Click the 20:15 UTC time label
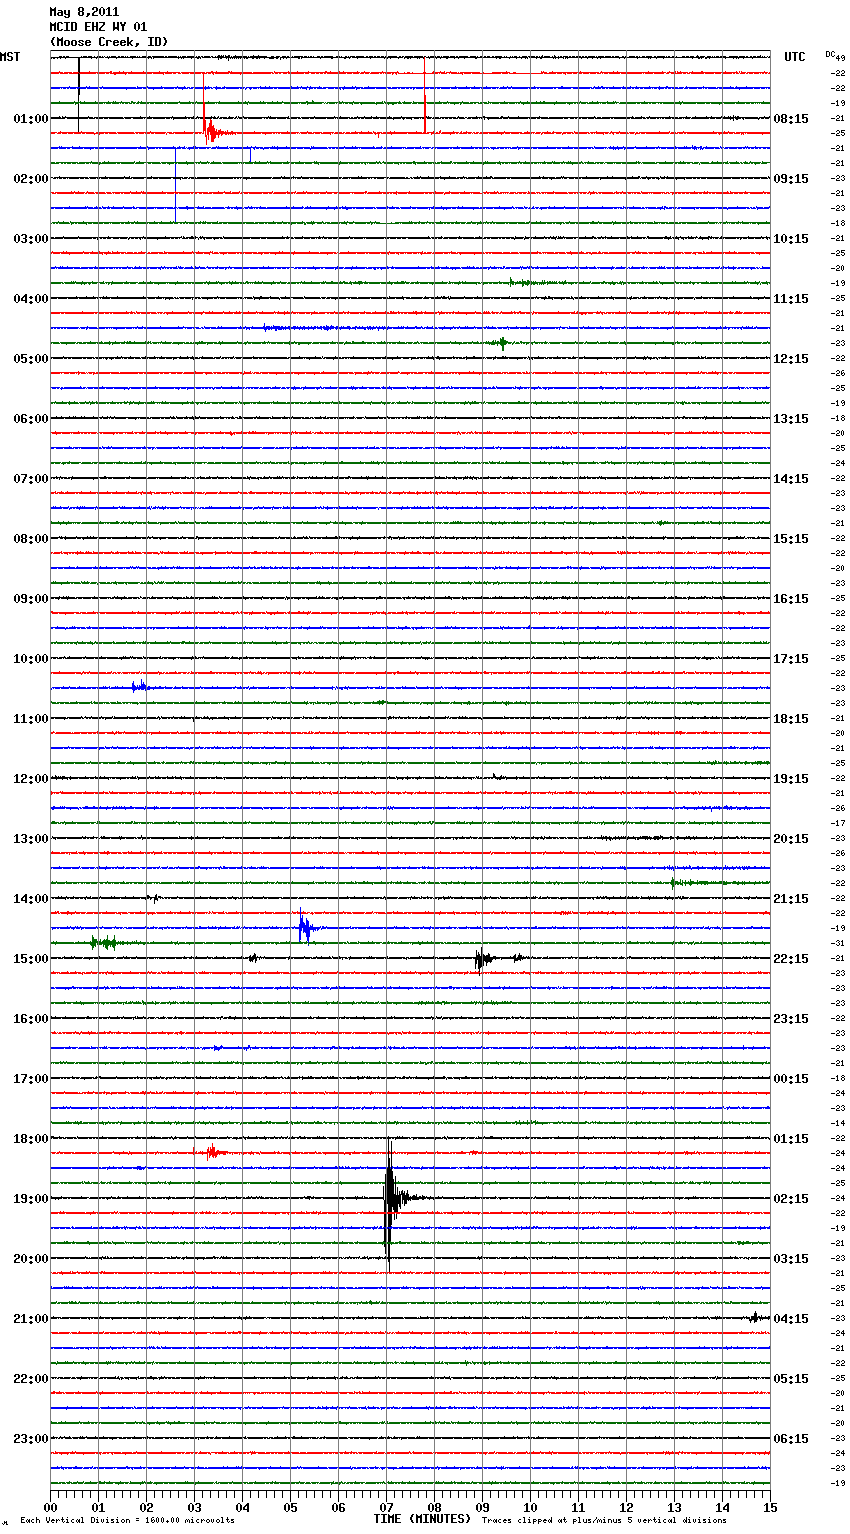Viewport: 850px width, 1534px height. [791, 838]
